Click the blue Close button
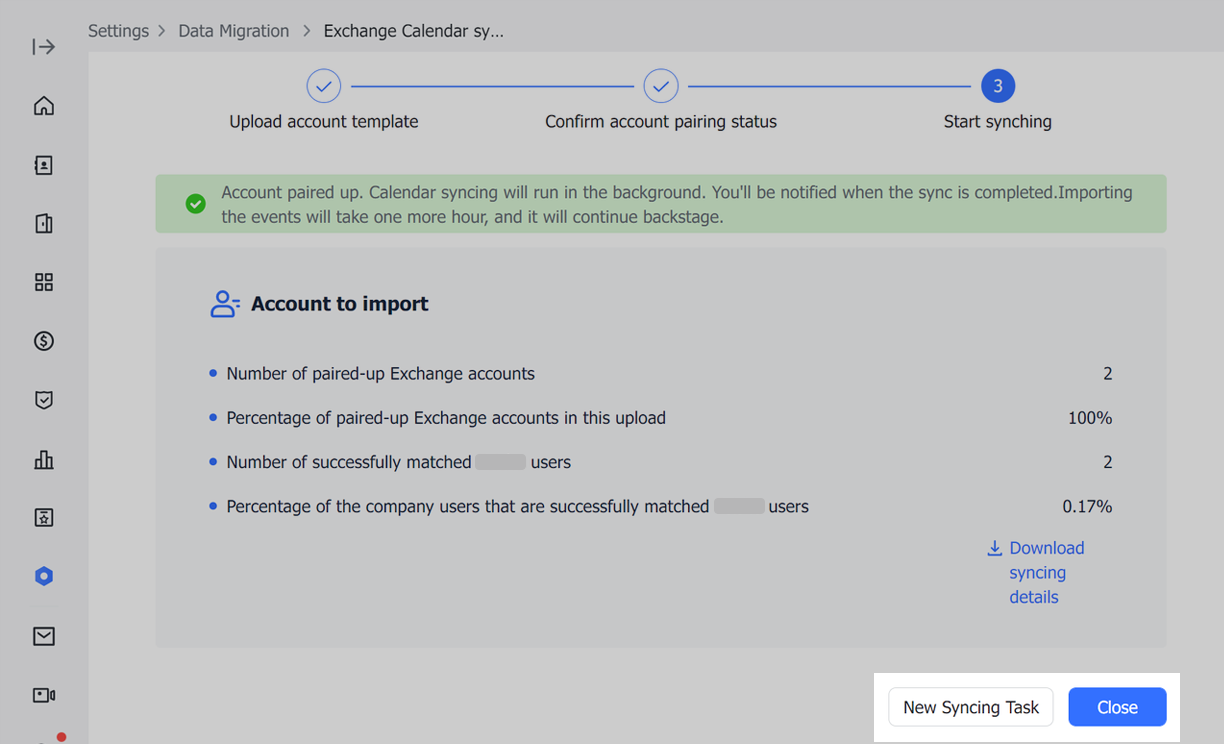Image resolution: width=1224 pixels, height=744 pixels. point(1117,707)
